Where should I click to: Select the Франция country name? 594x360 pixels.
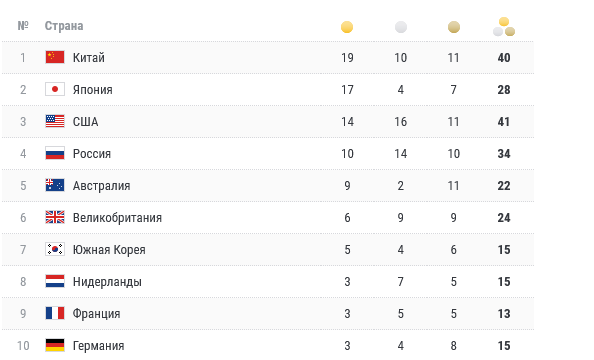[97, 314]
